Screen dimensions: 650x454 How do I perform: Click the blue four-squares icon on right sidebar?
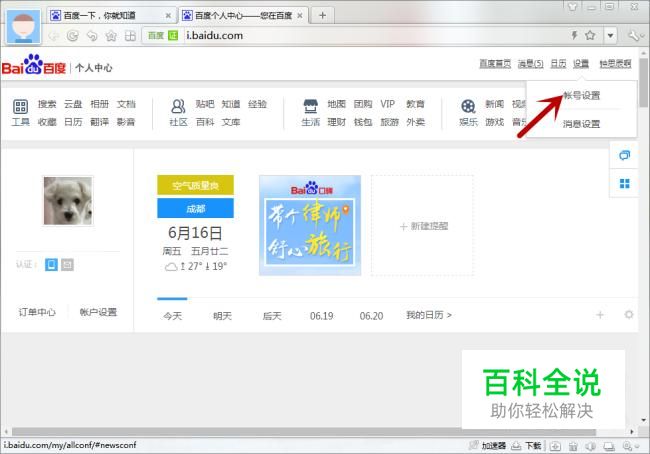(624, 183)
